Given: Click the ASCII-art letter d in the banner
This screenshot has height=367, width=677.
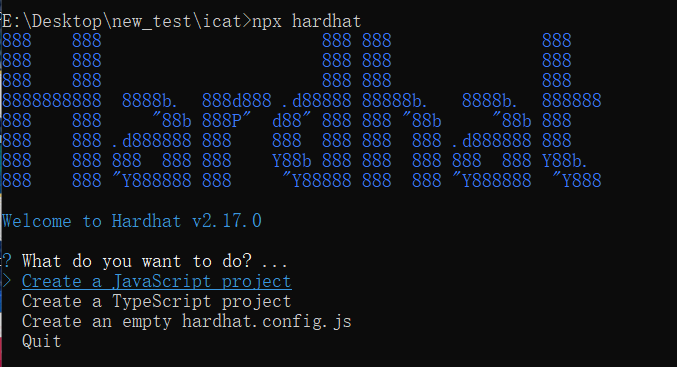Looking at the screenshot, I should (312, 111).
